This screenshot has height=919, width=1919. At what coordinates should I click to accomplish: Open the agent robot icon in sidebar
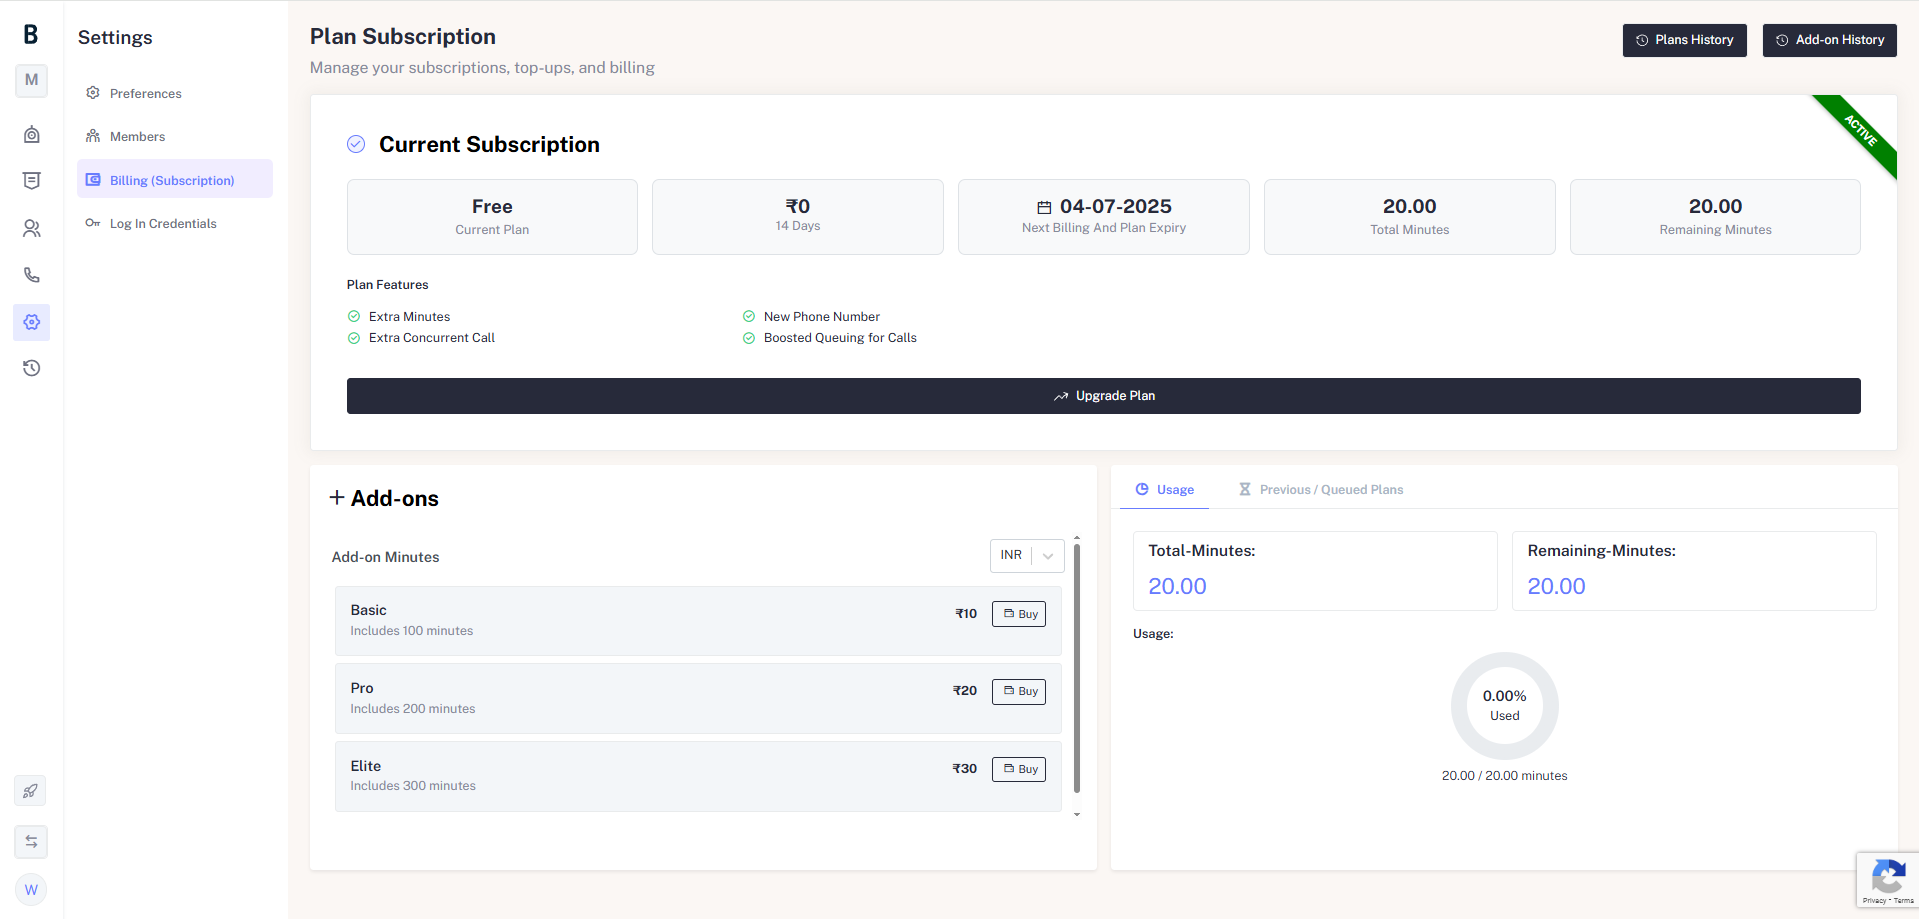pos(32,134)
